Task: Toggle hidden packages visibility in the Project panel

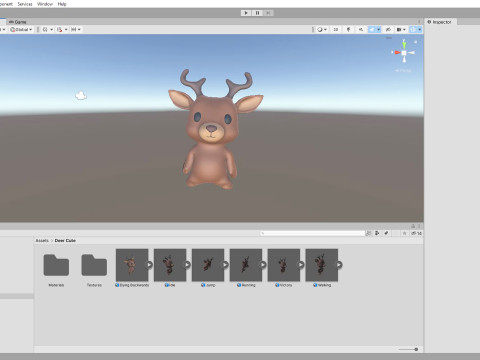Action: pyautogui.click(x=416, y=233)
